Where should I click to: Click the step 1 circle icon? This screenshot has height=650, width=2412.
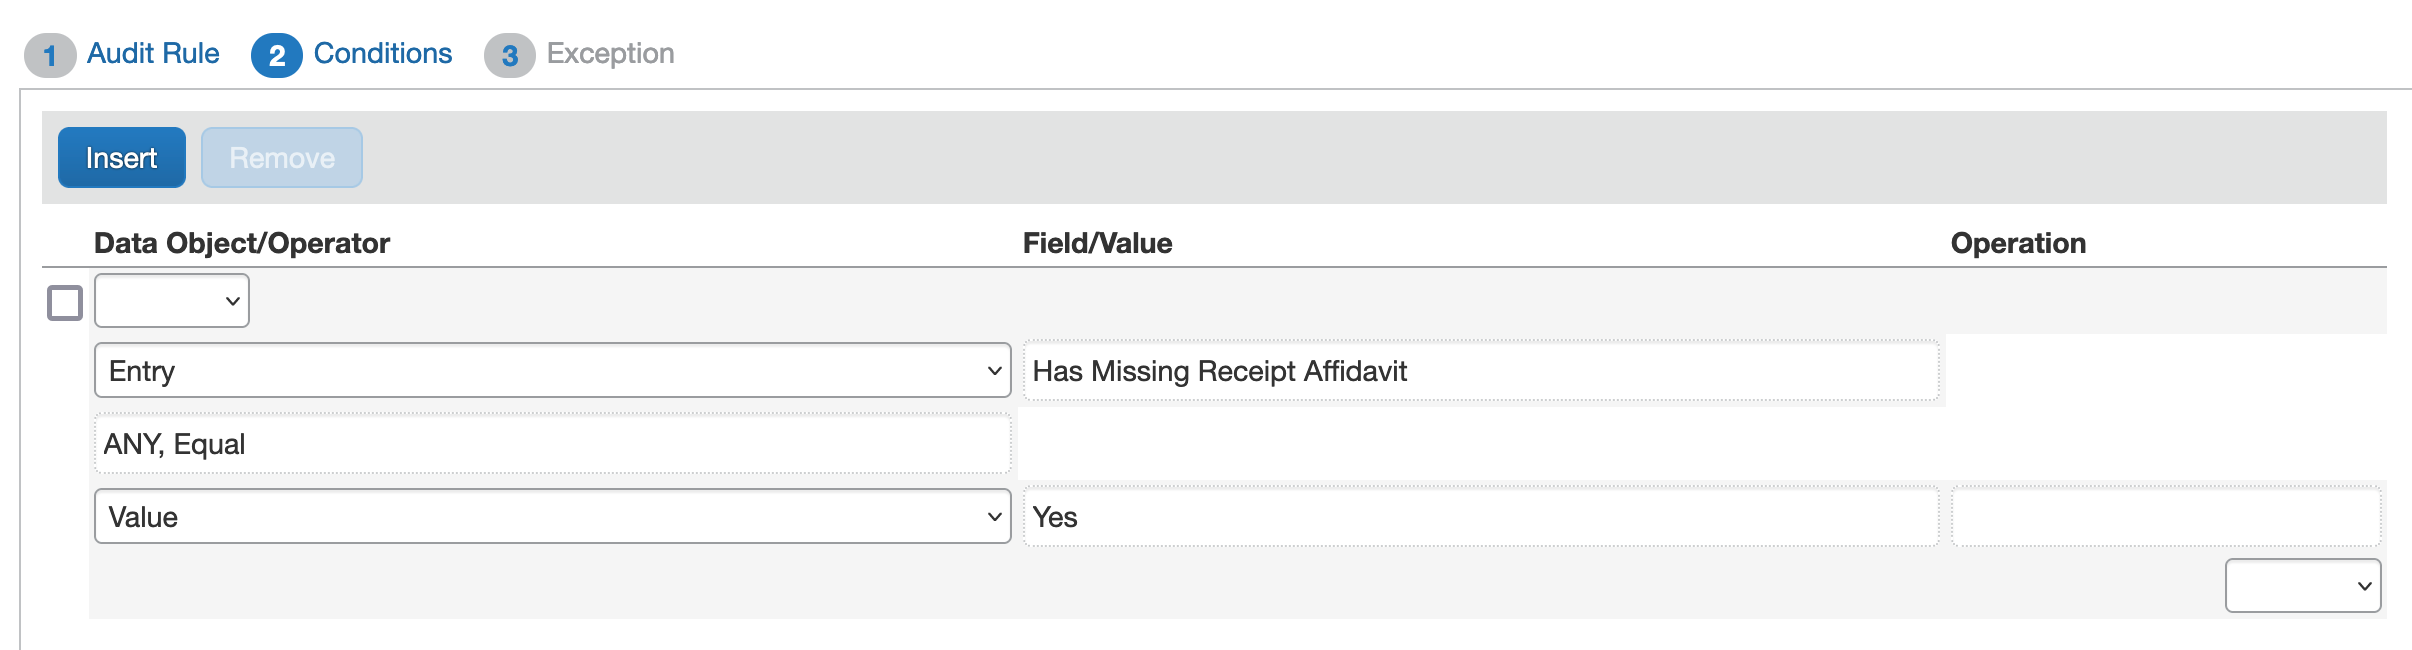[49, 56]
